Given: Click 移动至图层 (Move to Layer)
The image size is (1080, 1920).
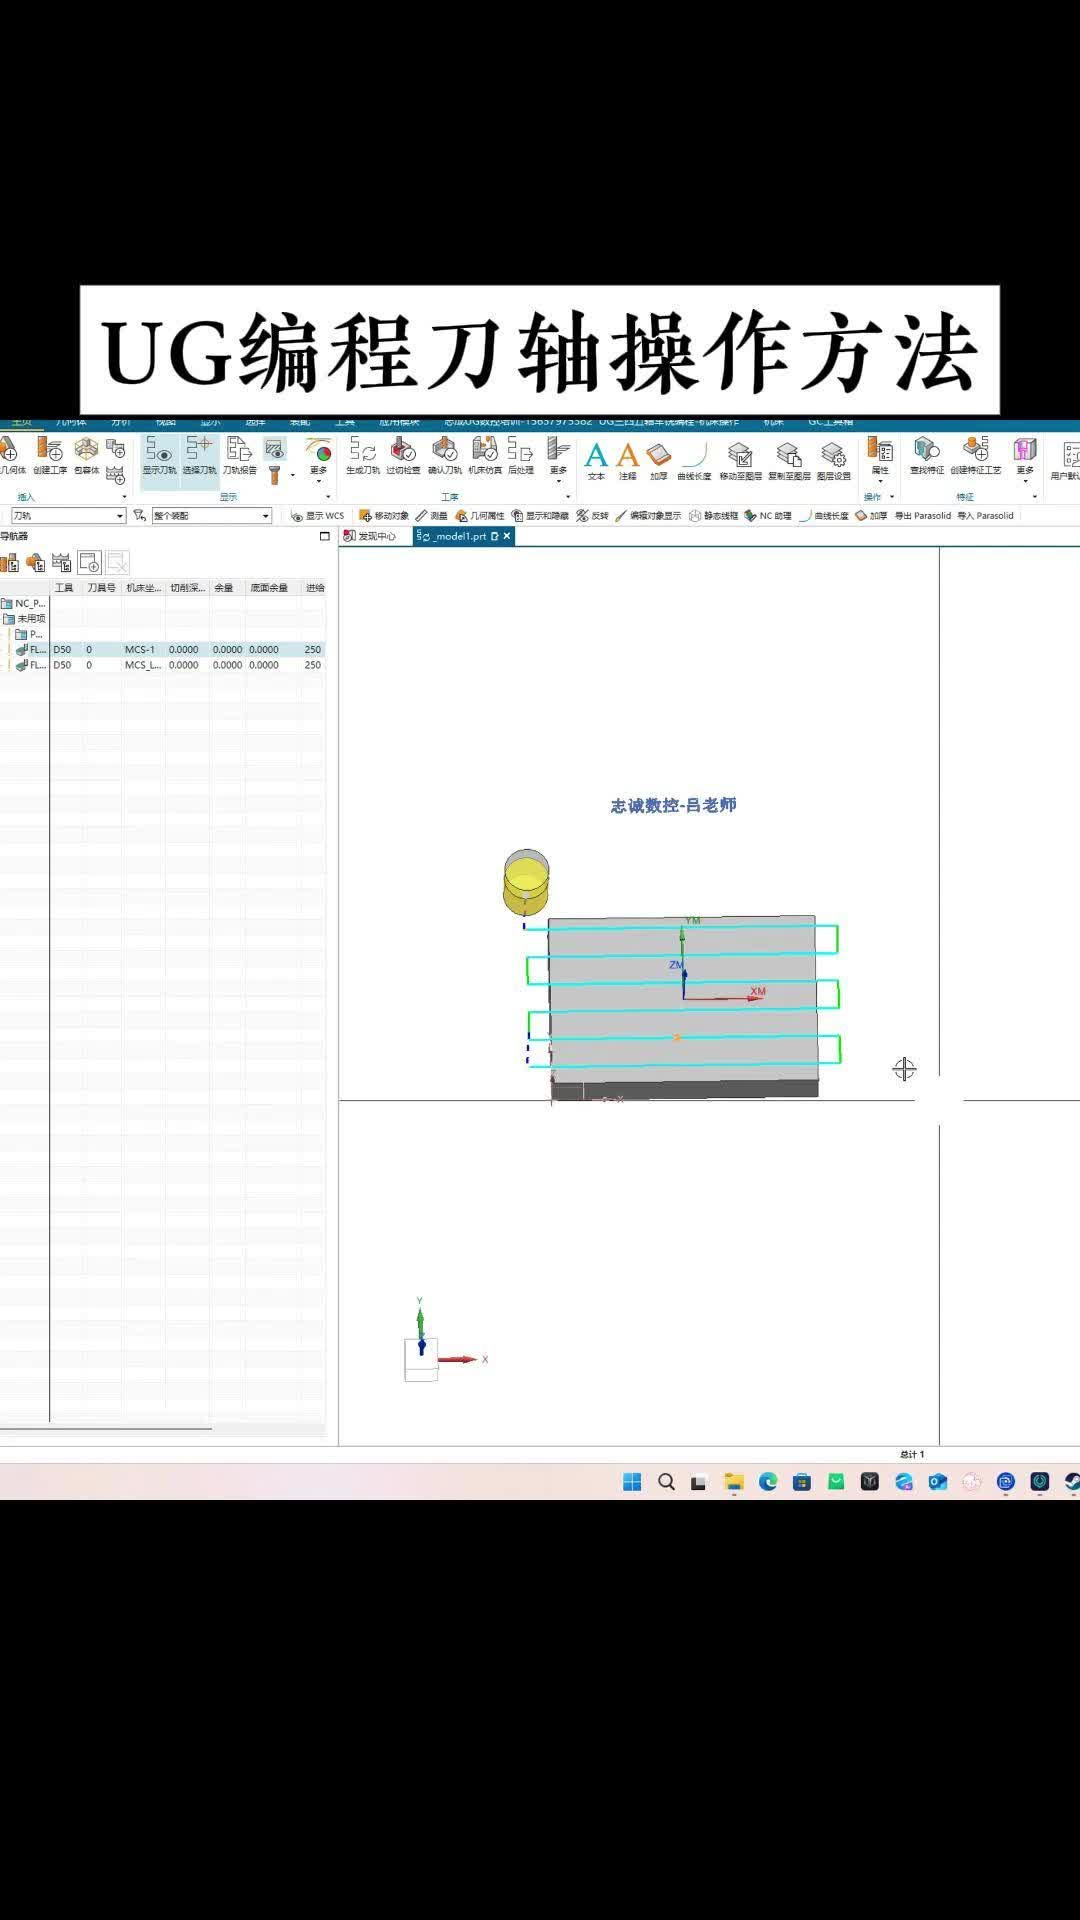Looking at the screenshot, I should [740, 461].
